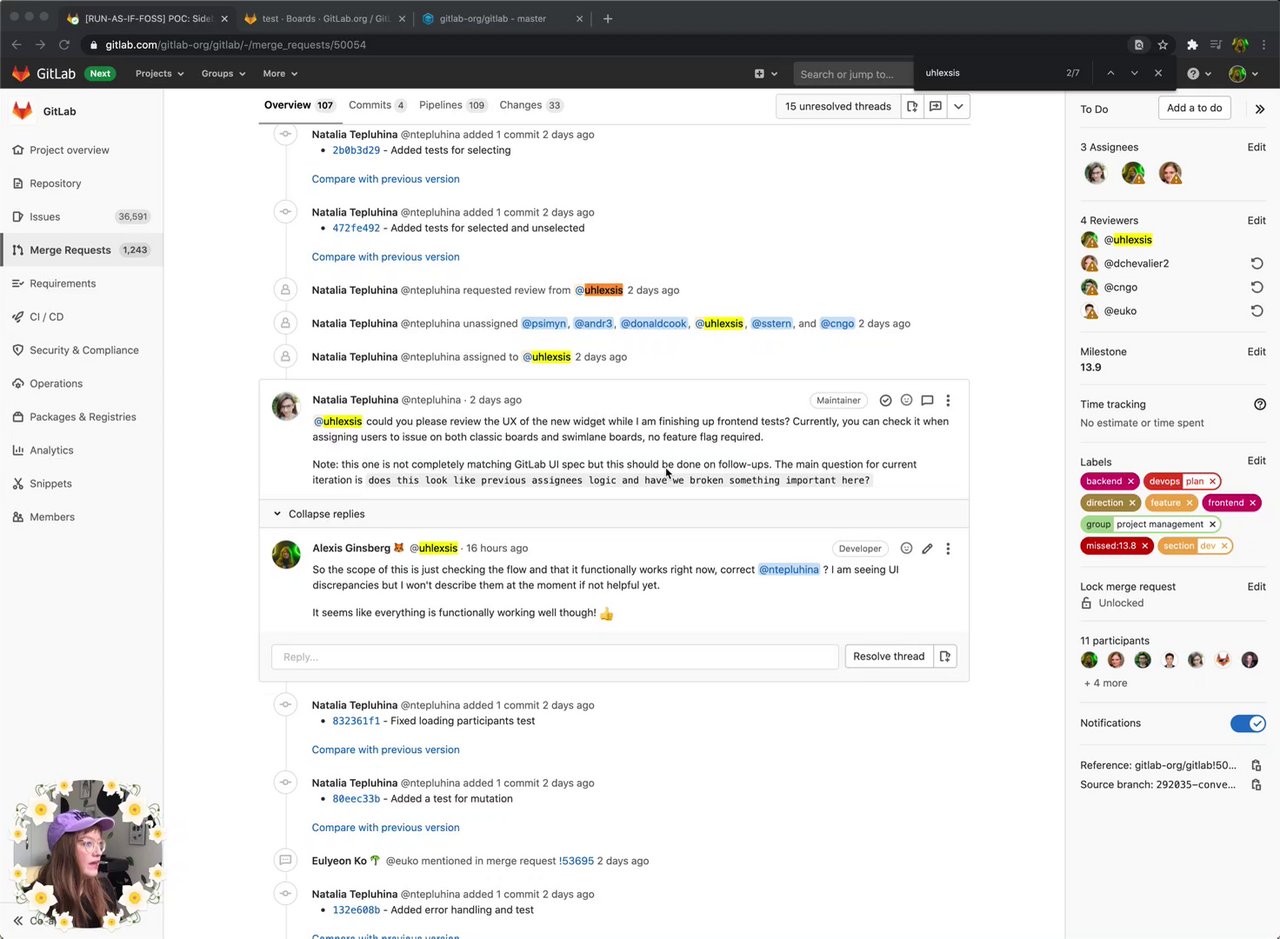Open a new browser tab
1280x939 pixels.
608,18
